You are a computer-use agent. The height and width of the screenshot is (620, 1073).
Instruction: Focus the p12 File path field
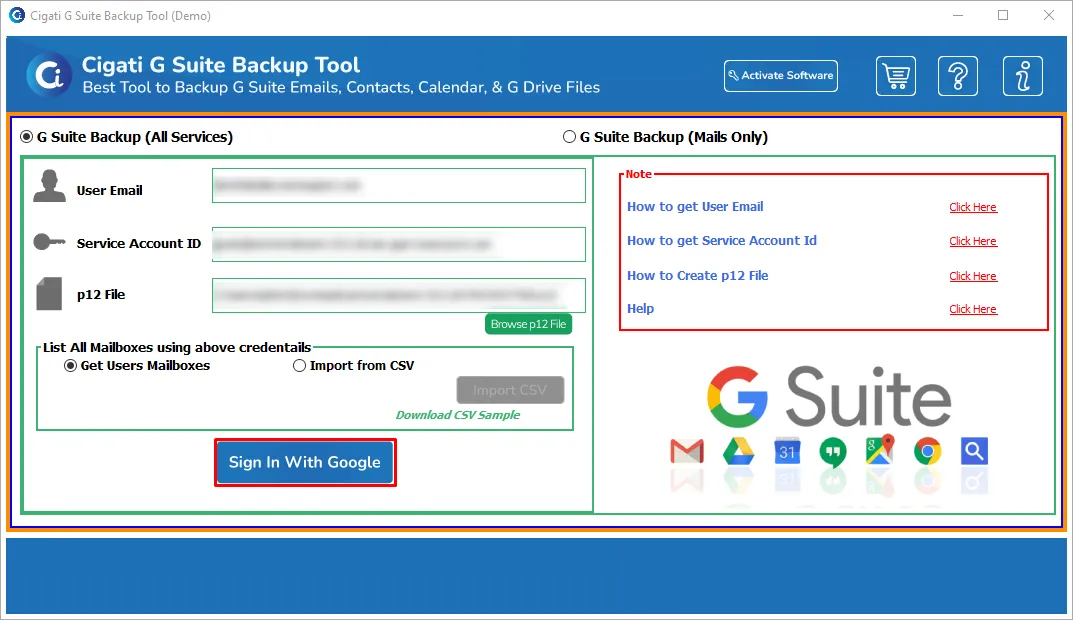click(x=399, y=296)
